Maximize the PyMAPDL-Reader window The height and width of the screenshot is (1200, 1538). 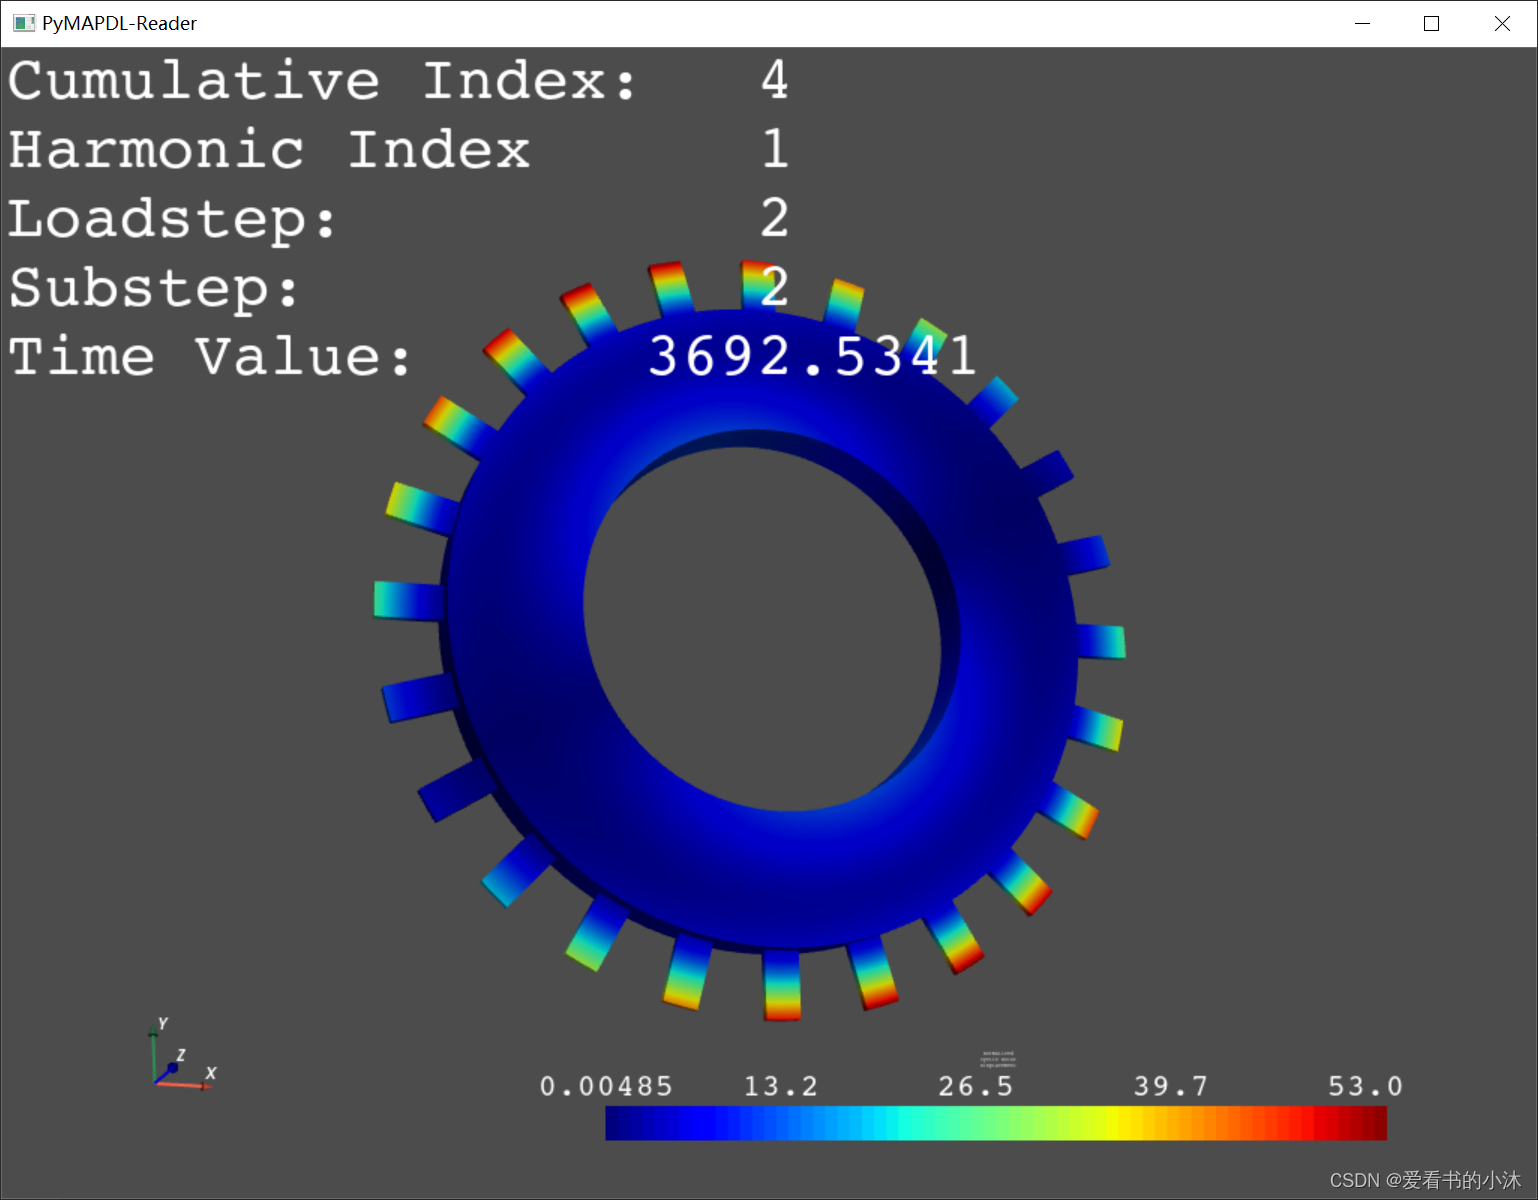[1431, 23]
